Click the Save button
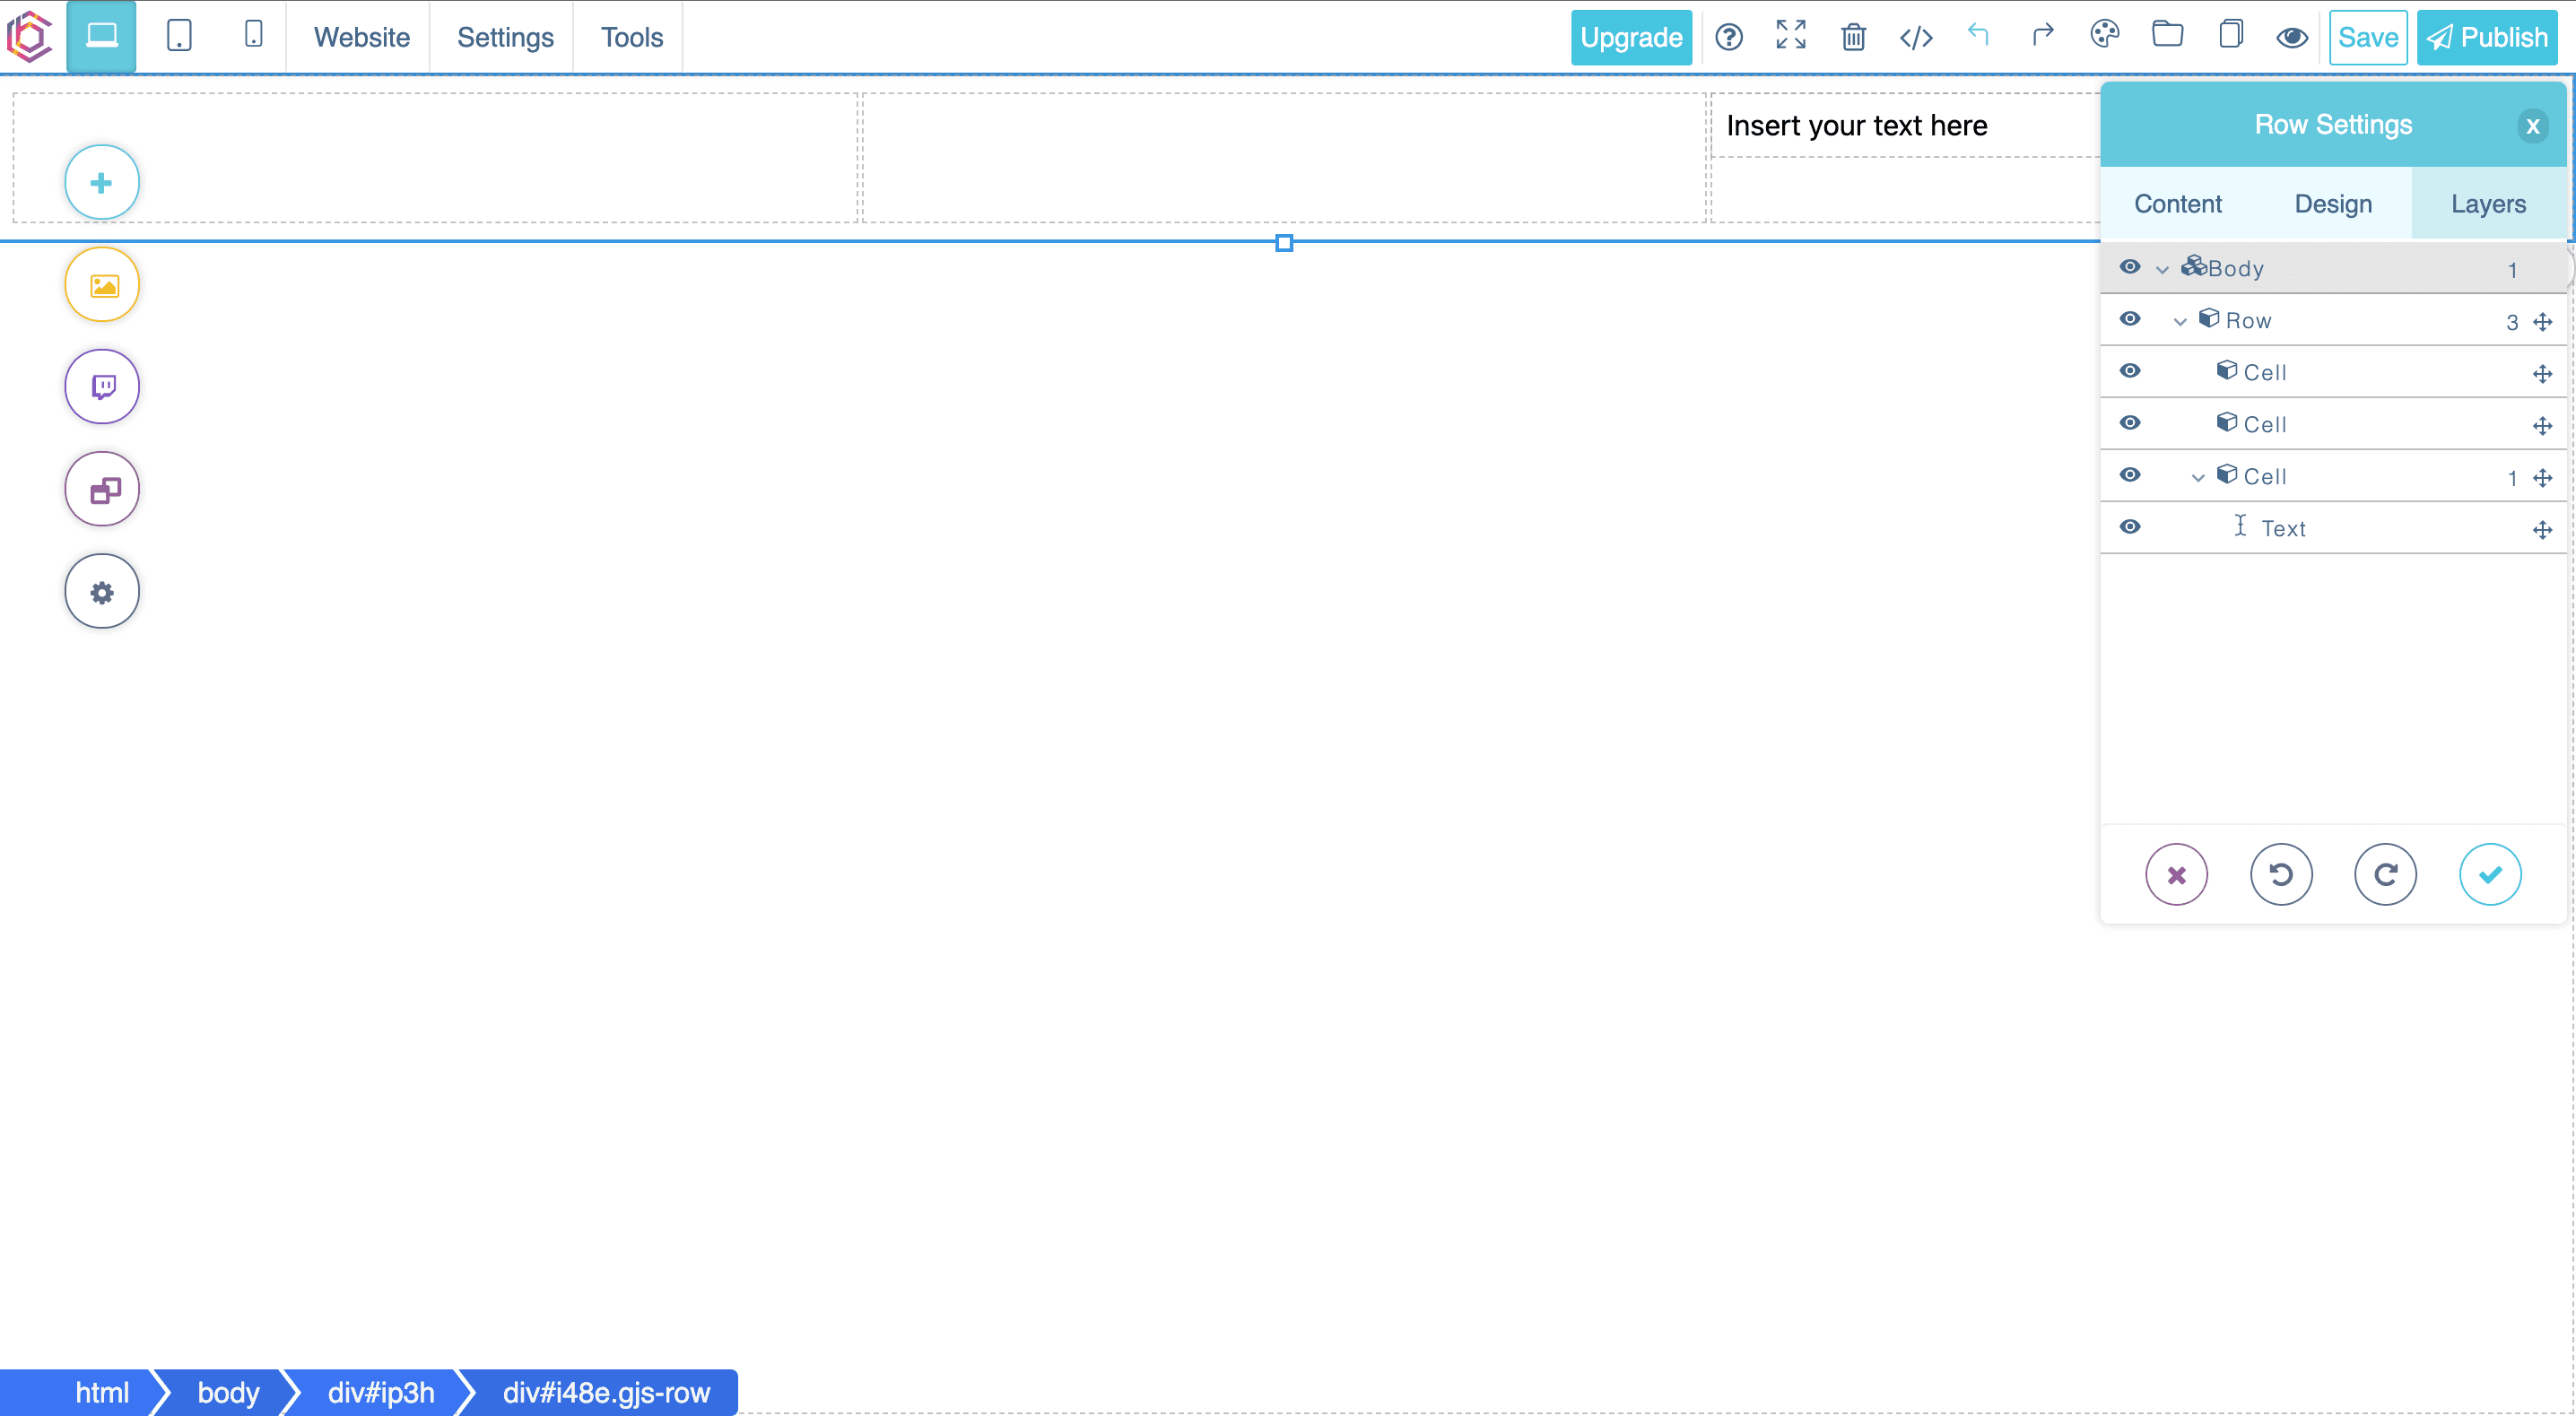This screenshot has width=2576, height=1416. click(x=2365, y=37)
